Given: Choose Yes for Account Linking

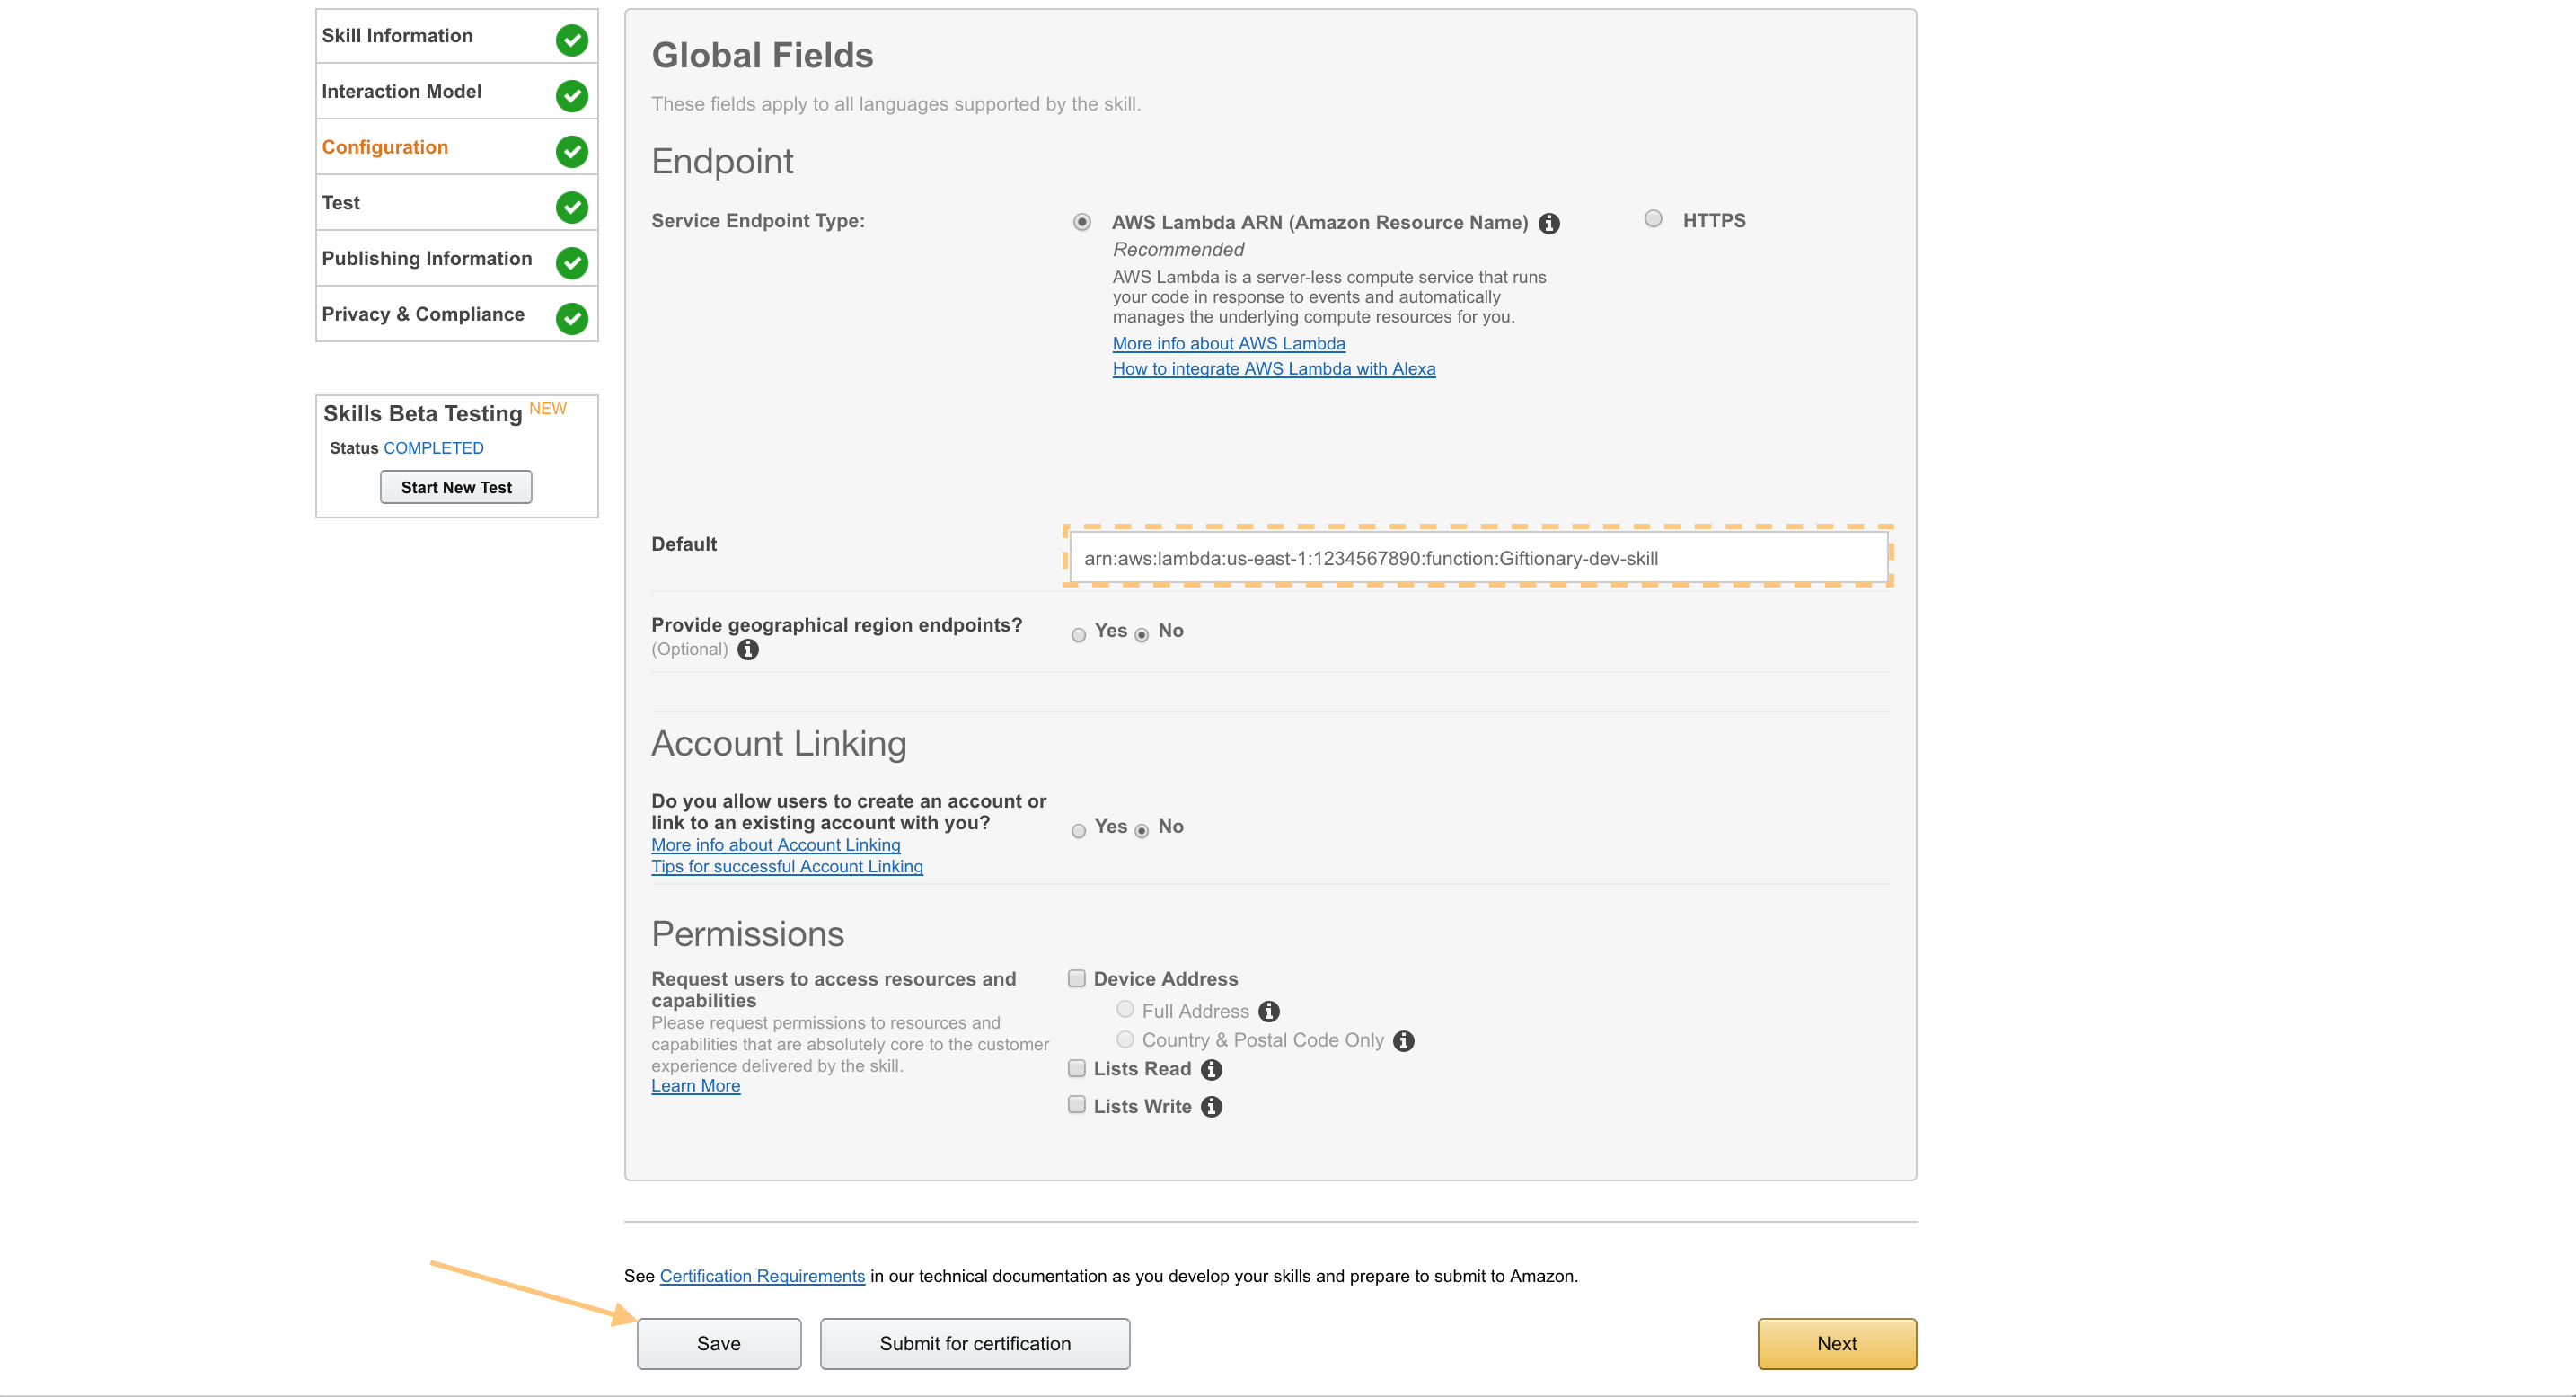Looking at the screenshot, I should pos(1078,831).
